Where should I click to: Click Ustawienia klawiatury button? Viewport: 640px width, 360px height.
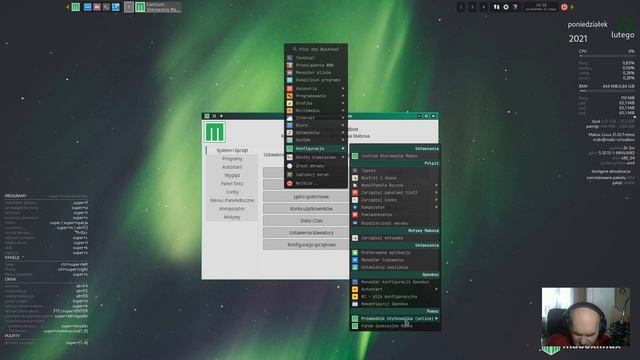(306, 233)
